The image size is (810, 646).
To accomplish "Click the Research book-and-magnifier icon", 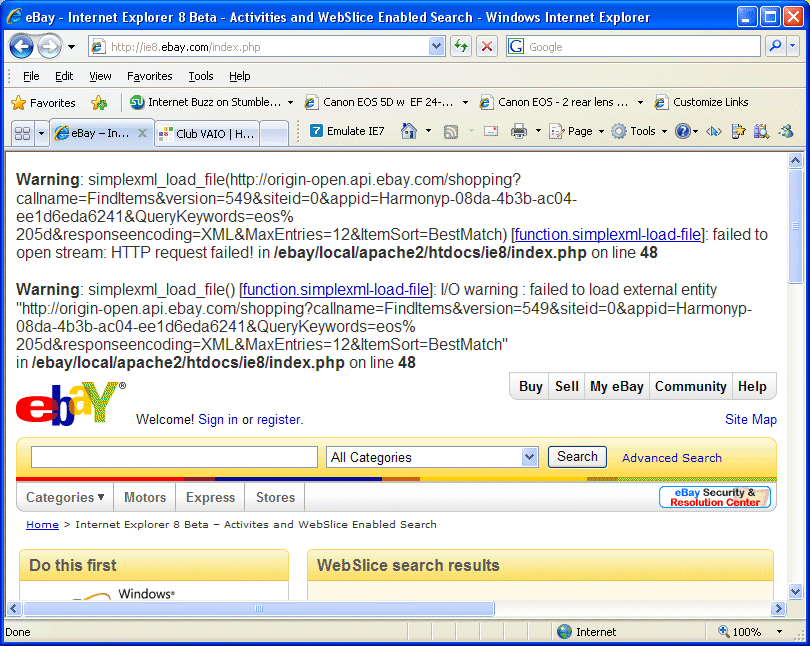I will (761, 132).
